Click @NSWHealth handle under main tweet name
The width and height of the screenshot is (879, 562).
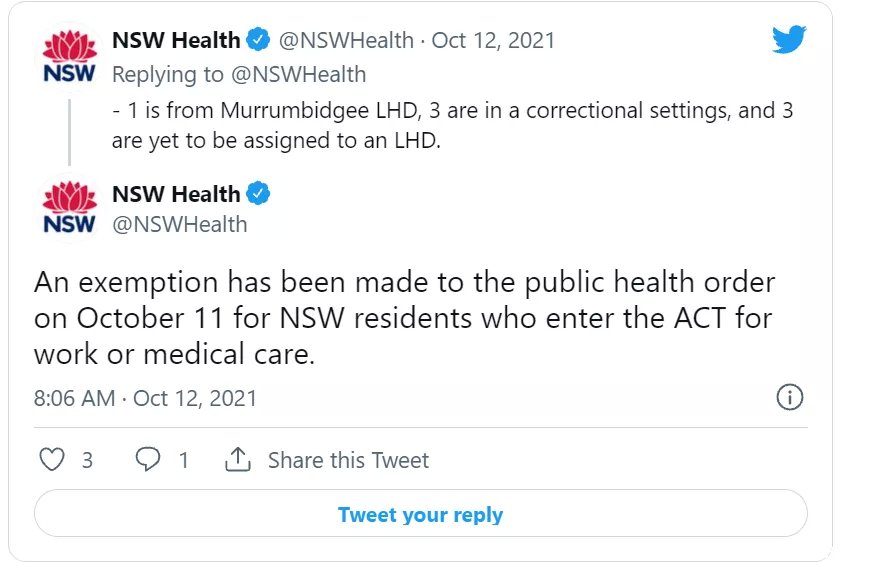click(179, 225)
